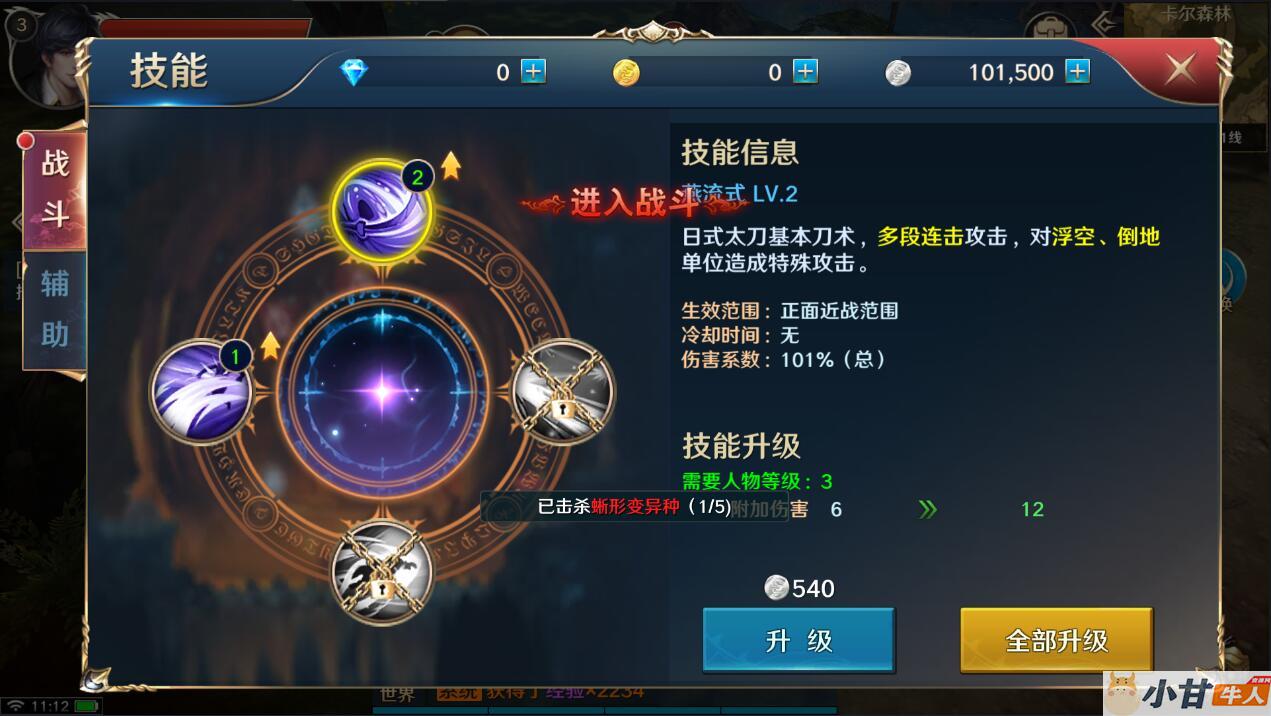
Task: Click the silver coin currency icon
Action: click(x=898, y=72)
